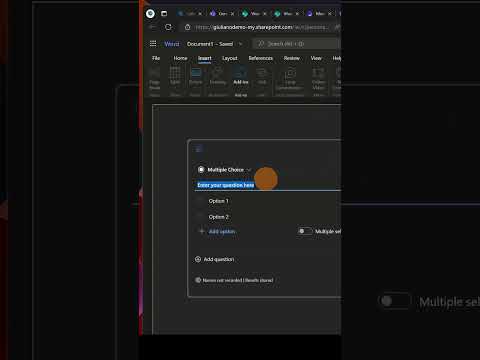Screen dimensions: 480x360
Task: Open the References tab
Action: coord(261,58)
